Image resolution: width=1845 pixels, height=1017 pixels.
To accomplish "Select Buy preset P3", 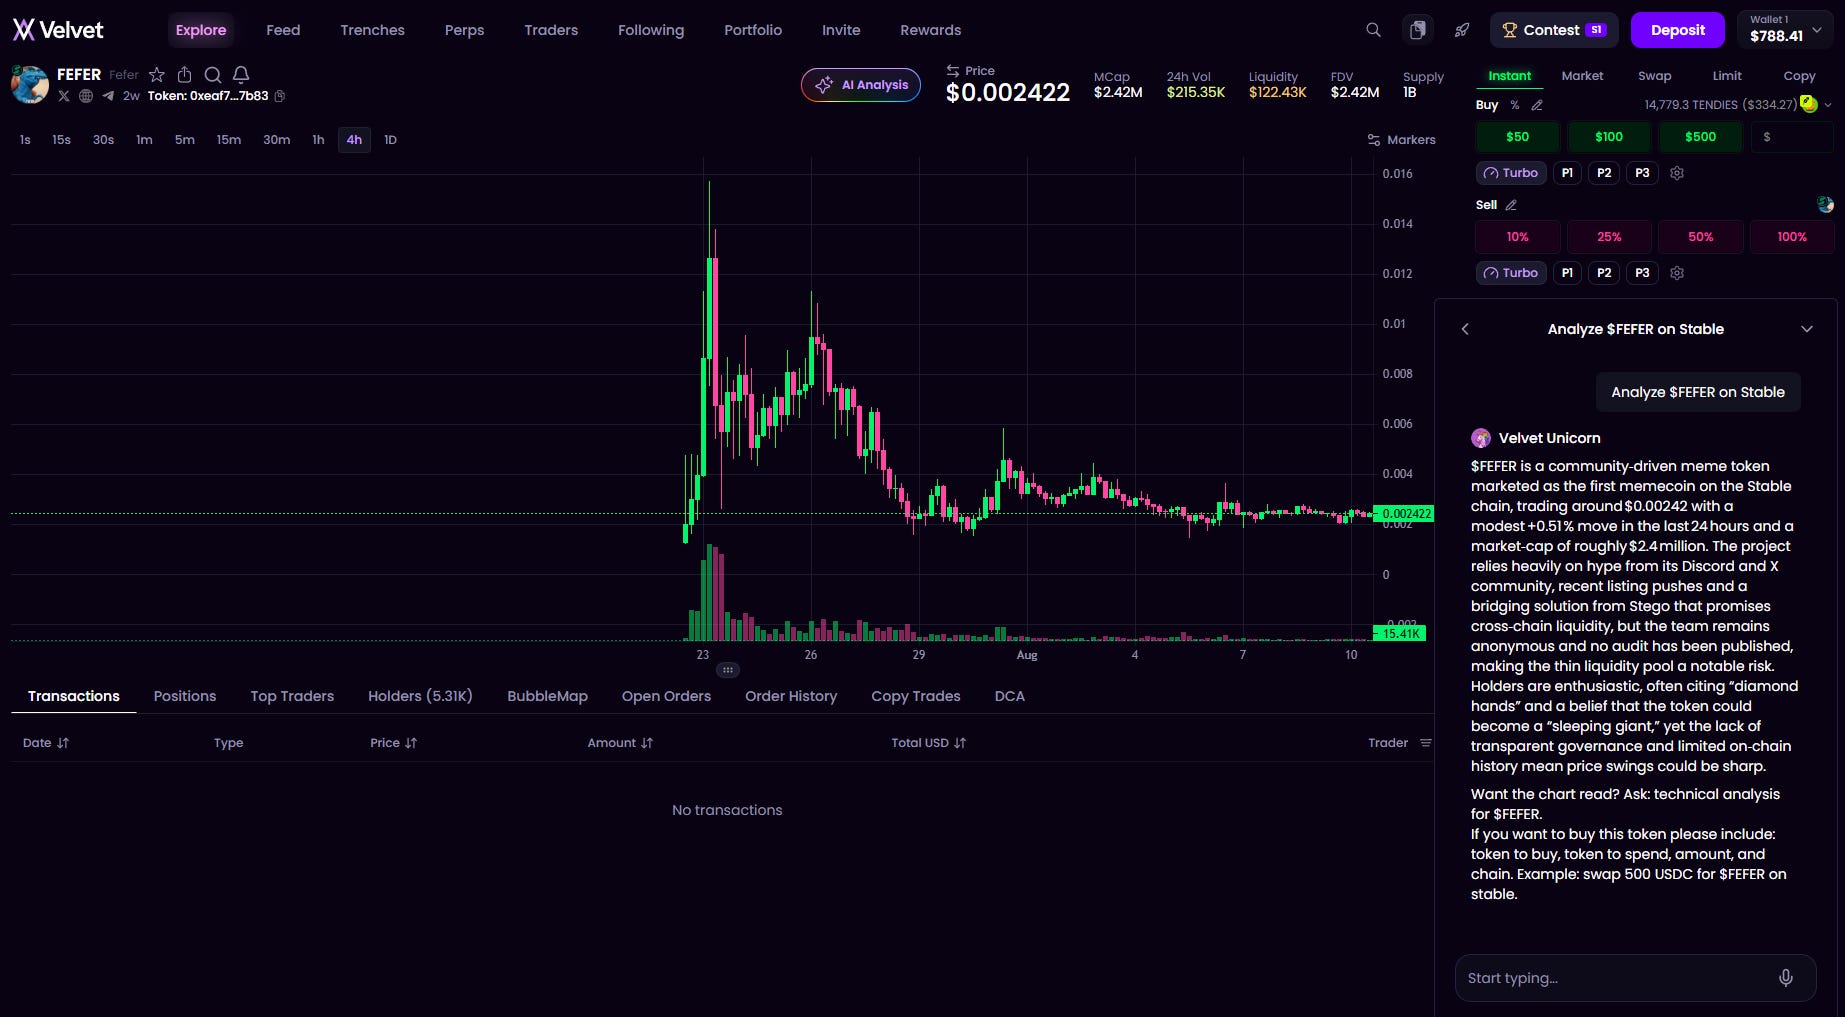I will pyautogui.click(x=1642, y=173).
